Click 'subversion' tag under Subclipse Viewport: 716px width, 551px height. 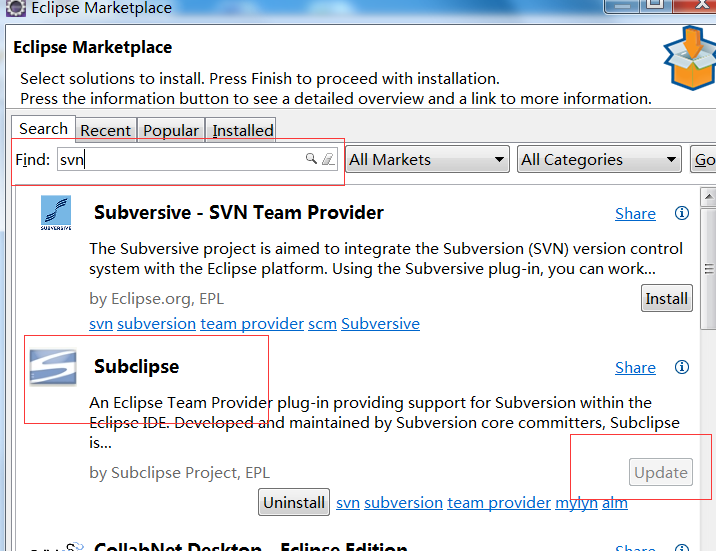pyautogui.click(x=404, y=503)
